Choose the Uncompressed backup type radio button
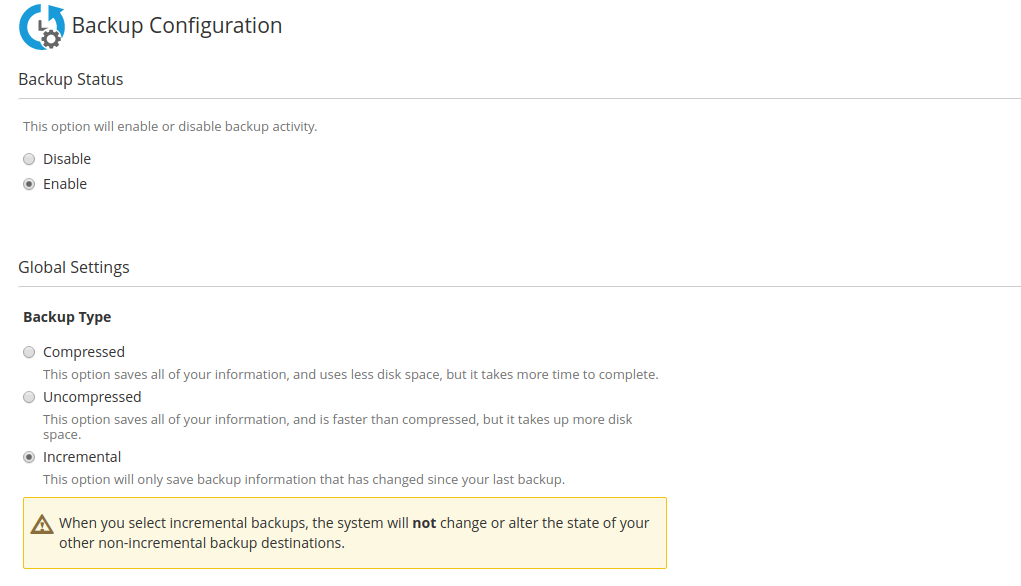 point(29,397)
